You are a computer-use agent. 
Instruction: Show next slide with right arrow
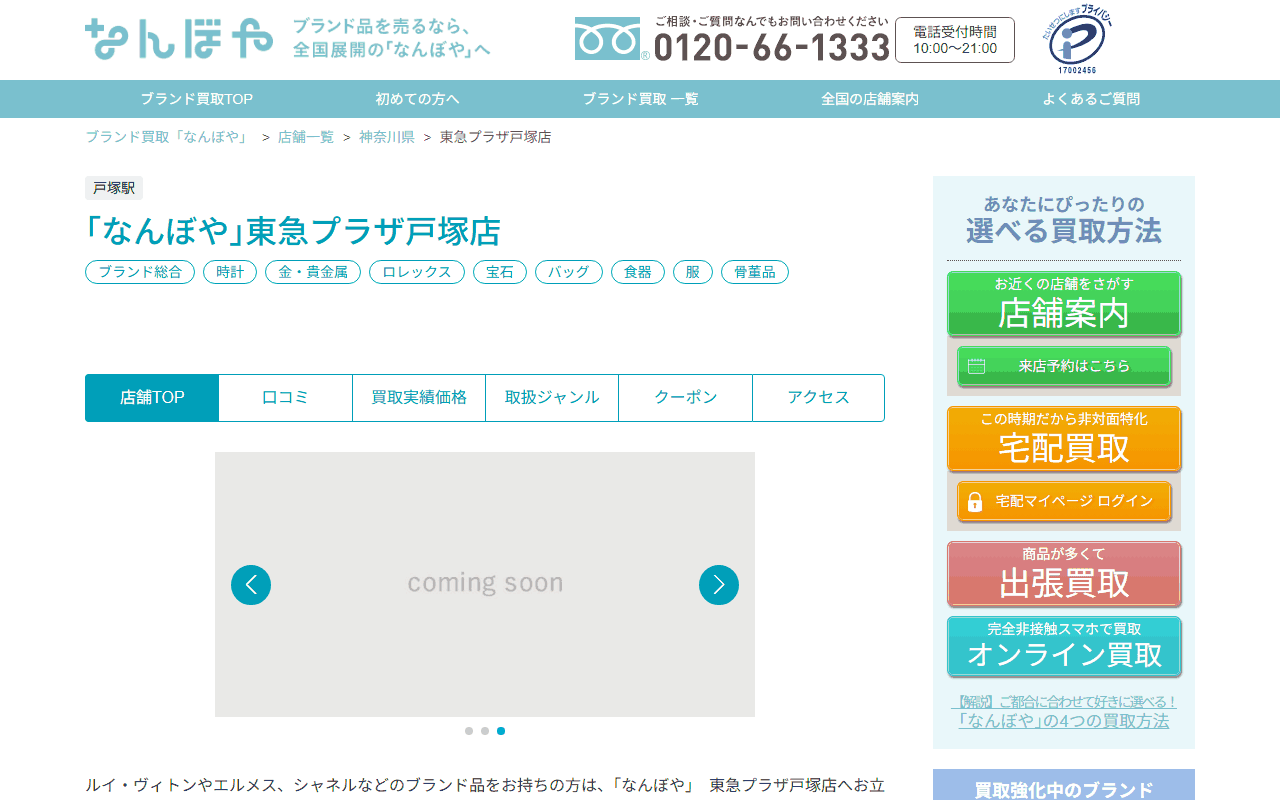click(719, 585)
